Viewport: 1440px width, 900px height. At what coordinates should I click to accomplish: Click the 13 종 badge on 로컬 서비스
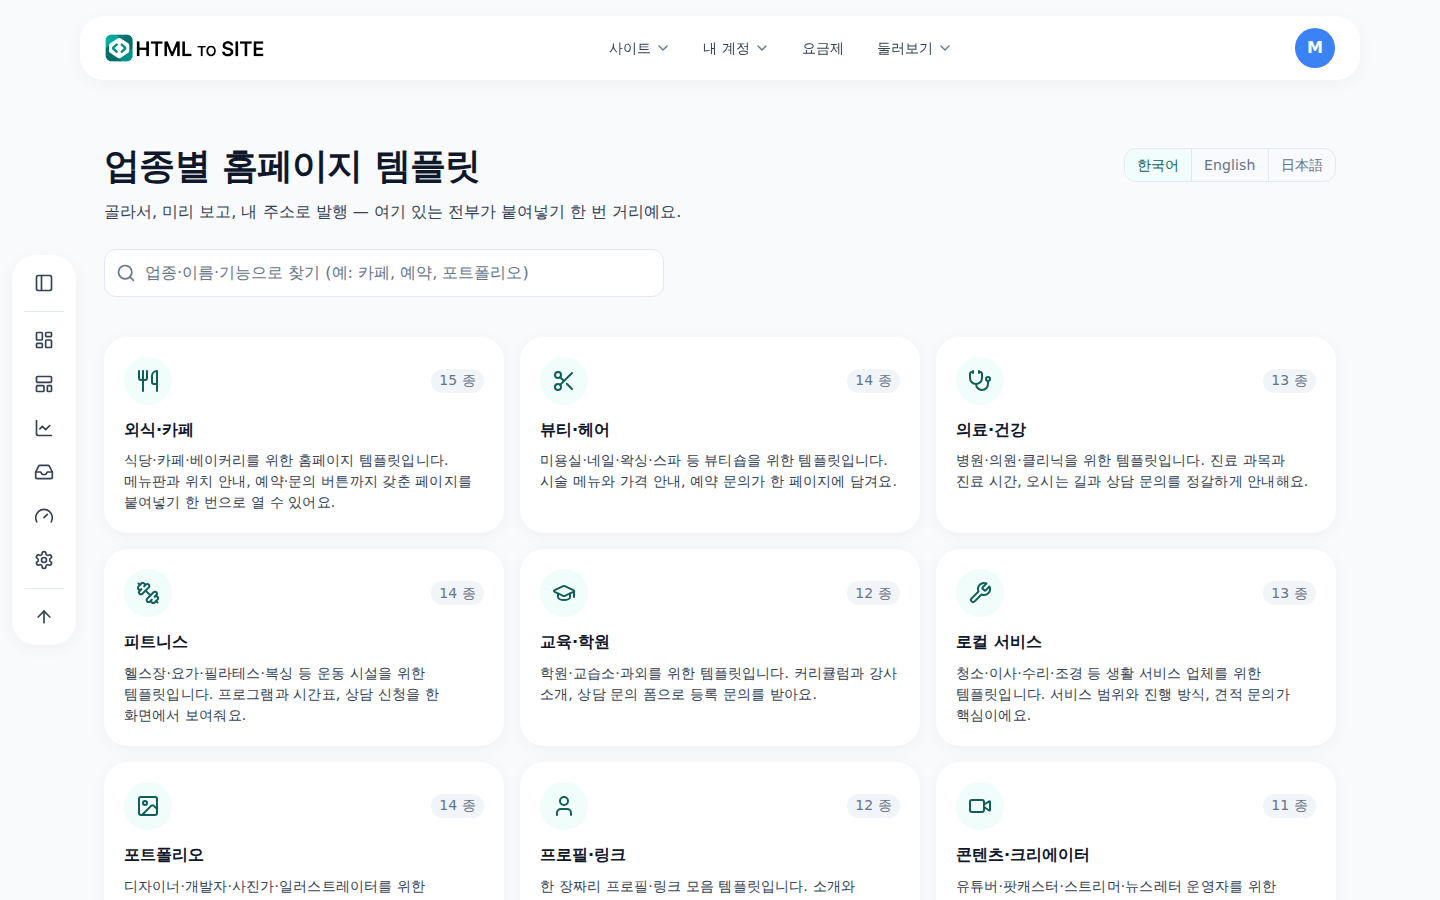[x=1290, y=593]
